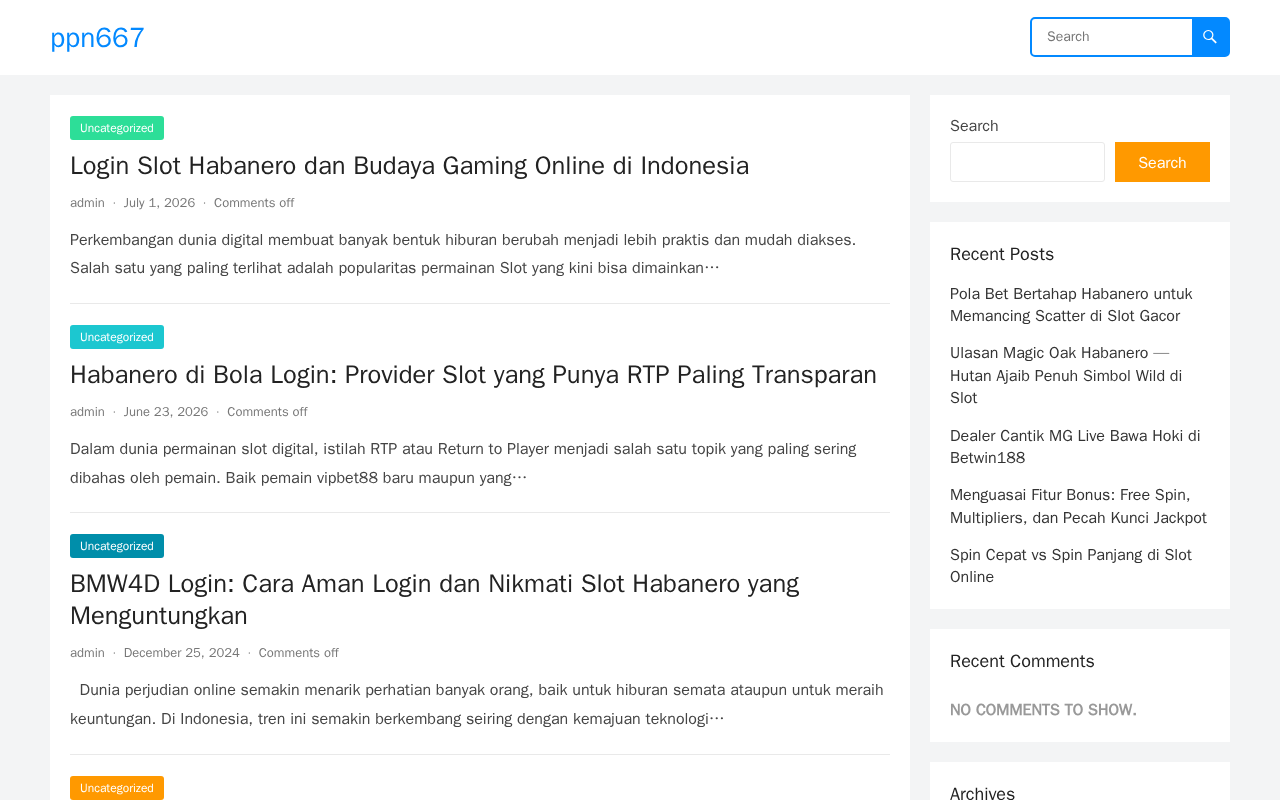Viewport: 1280px width, 800px height.
Task: Open article Habanero di Bola Login
Action: click(473, 375)
